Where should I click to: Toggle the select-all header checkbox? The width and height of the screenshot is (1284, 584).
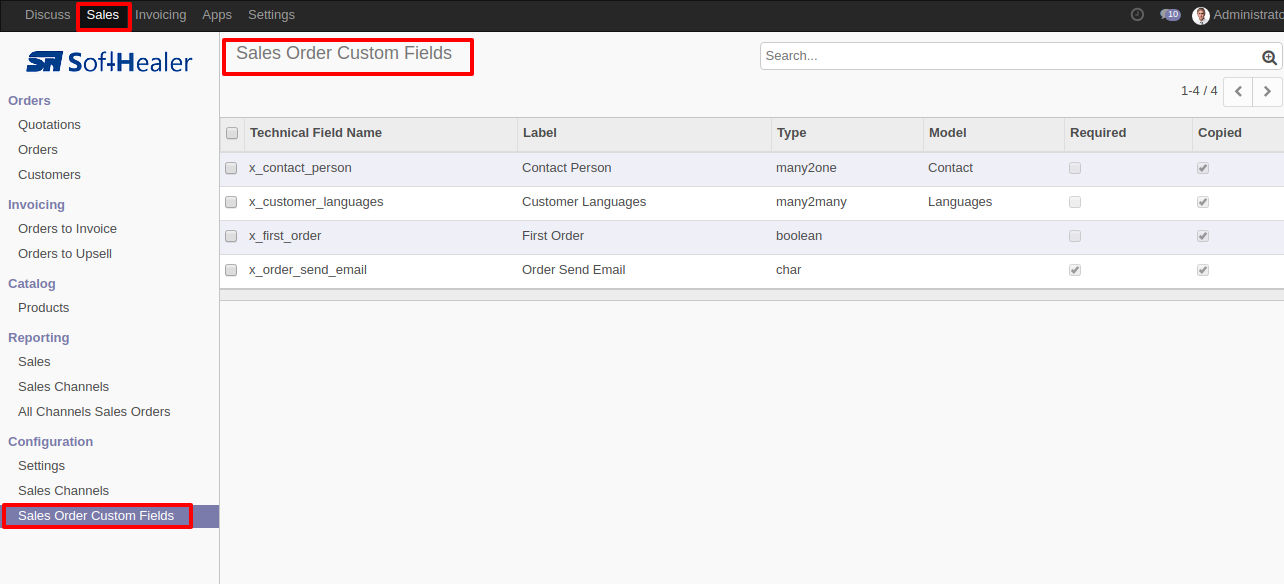pyautogui.click(x=232, y=133)
